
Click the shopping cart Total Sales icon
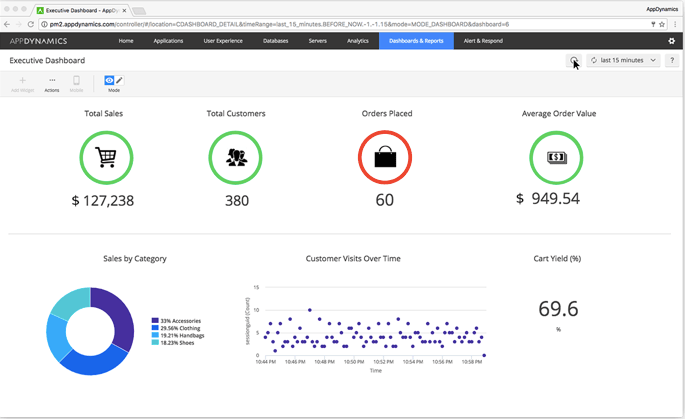(x=104, y=157)
